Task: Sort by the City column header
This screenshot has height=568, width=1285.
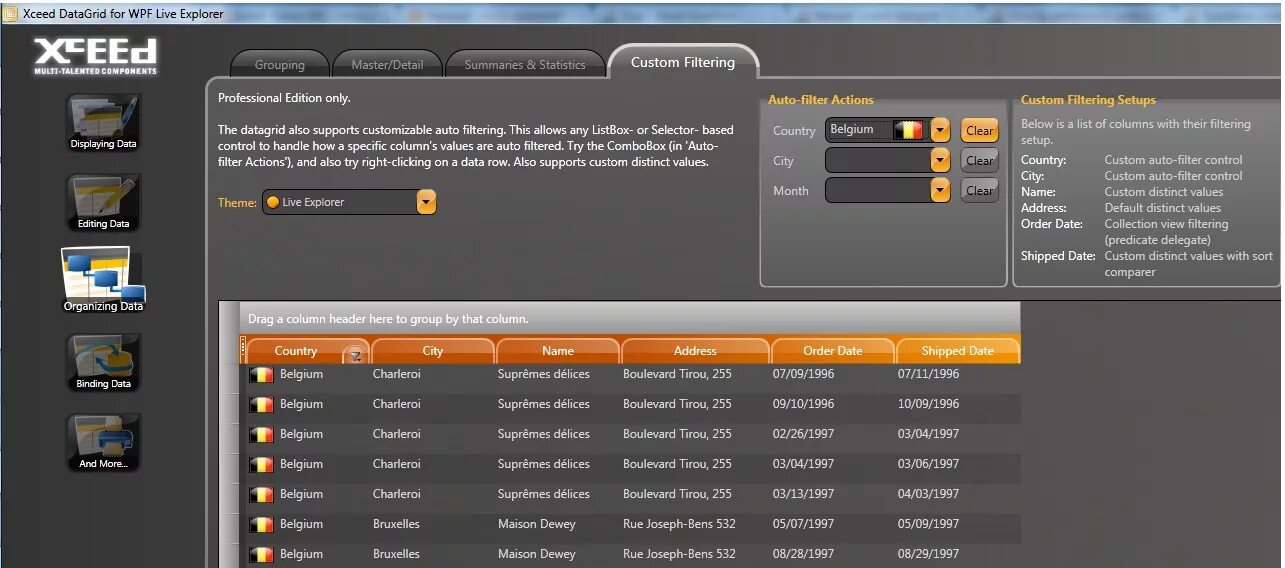Action: click(433, 351)
